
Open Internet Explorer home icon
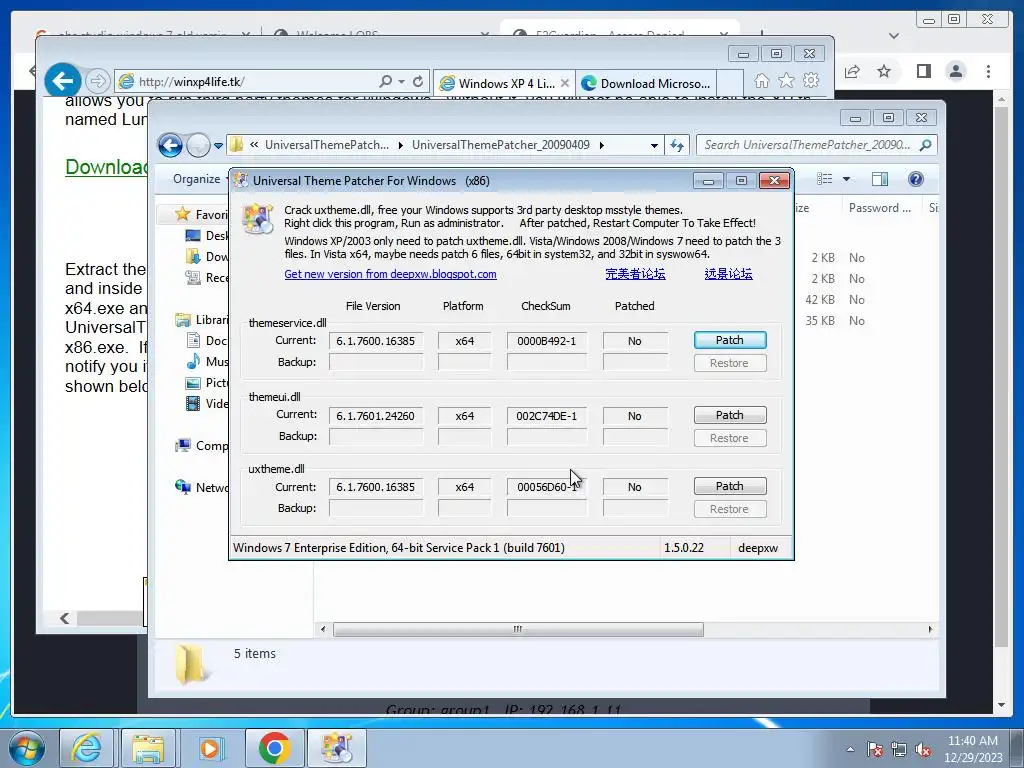761,81
